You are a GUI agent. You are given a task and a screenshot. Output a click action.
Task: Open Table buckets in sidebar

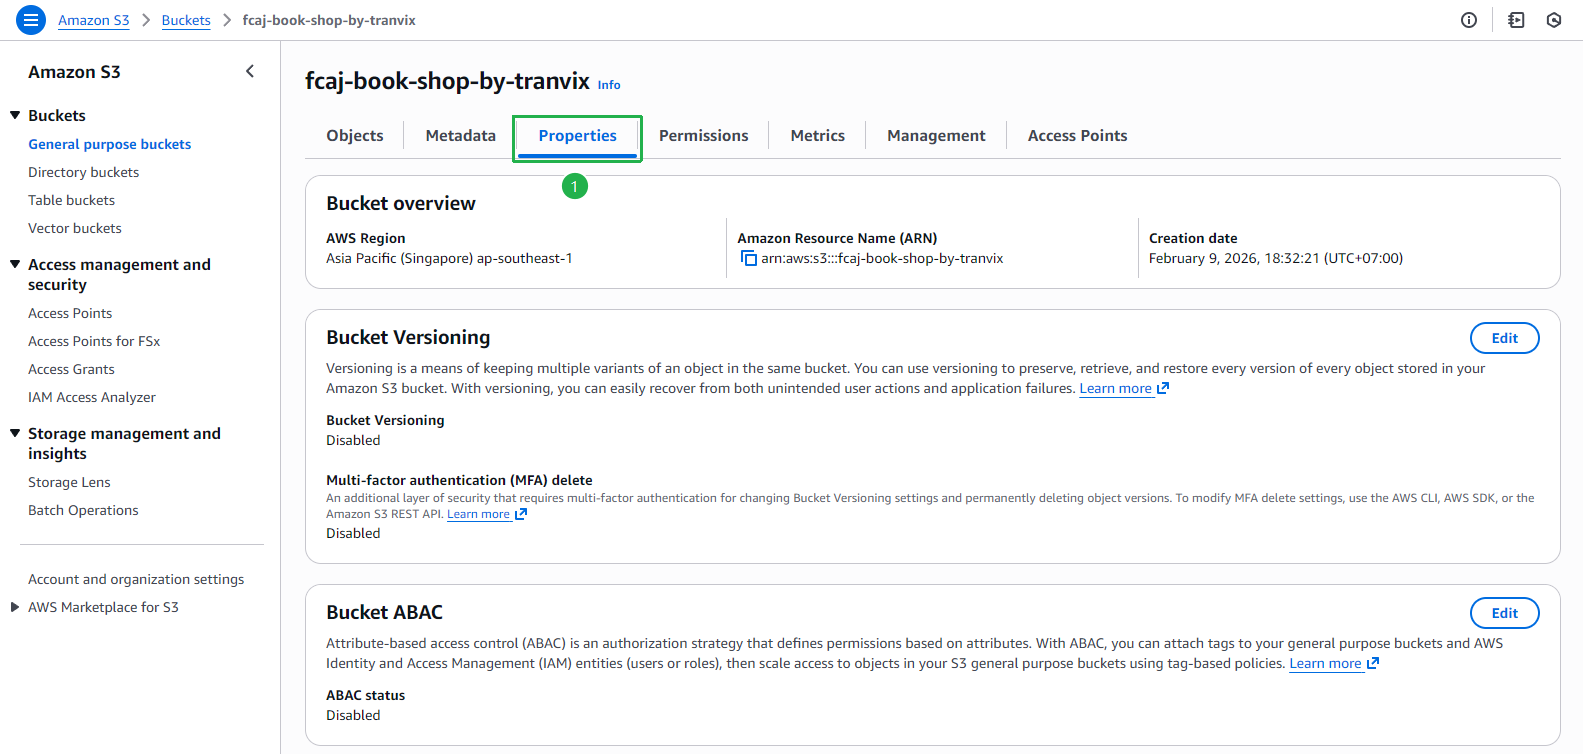click(x=72, y=200)
